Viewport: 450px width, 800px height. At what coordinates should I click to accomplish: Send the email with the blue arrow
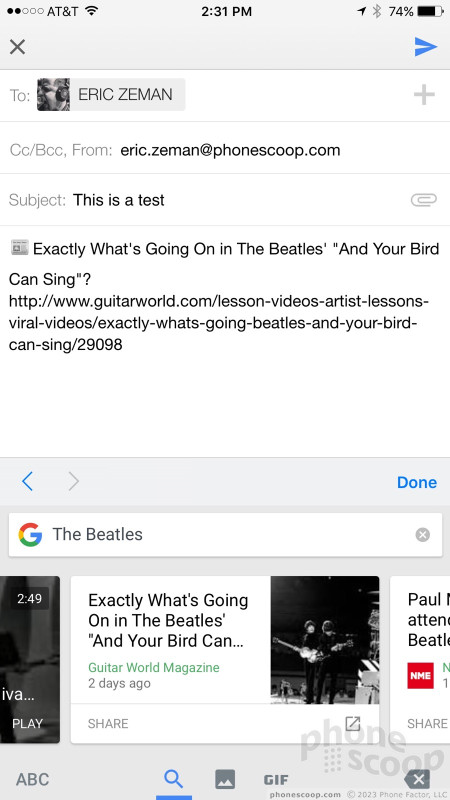(x=426, y=47)
